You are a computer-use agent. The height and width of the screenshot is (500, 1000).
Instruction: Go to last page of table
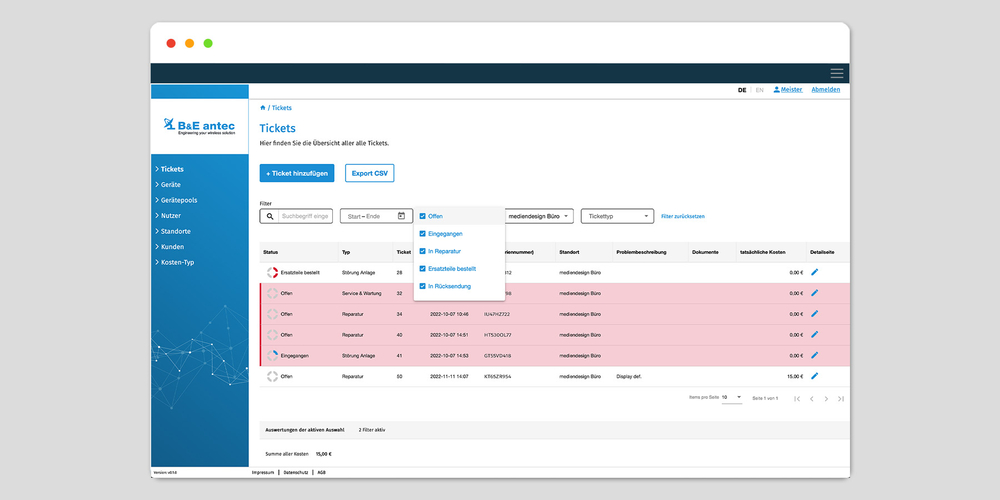coord(841,399)
